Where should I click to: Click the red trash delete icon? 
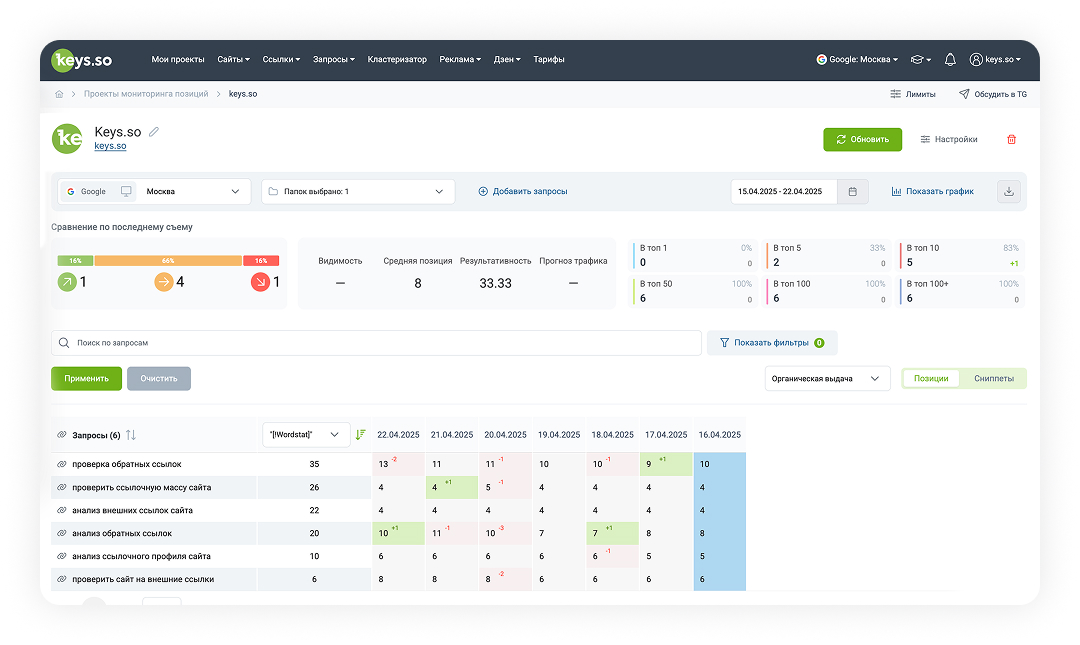pos(1011,139)
